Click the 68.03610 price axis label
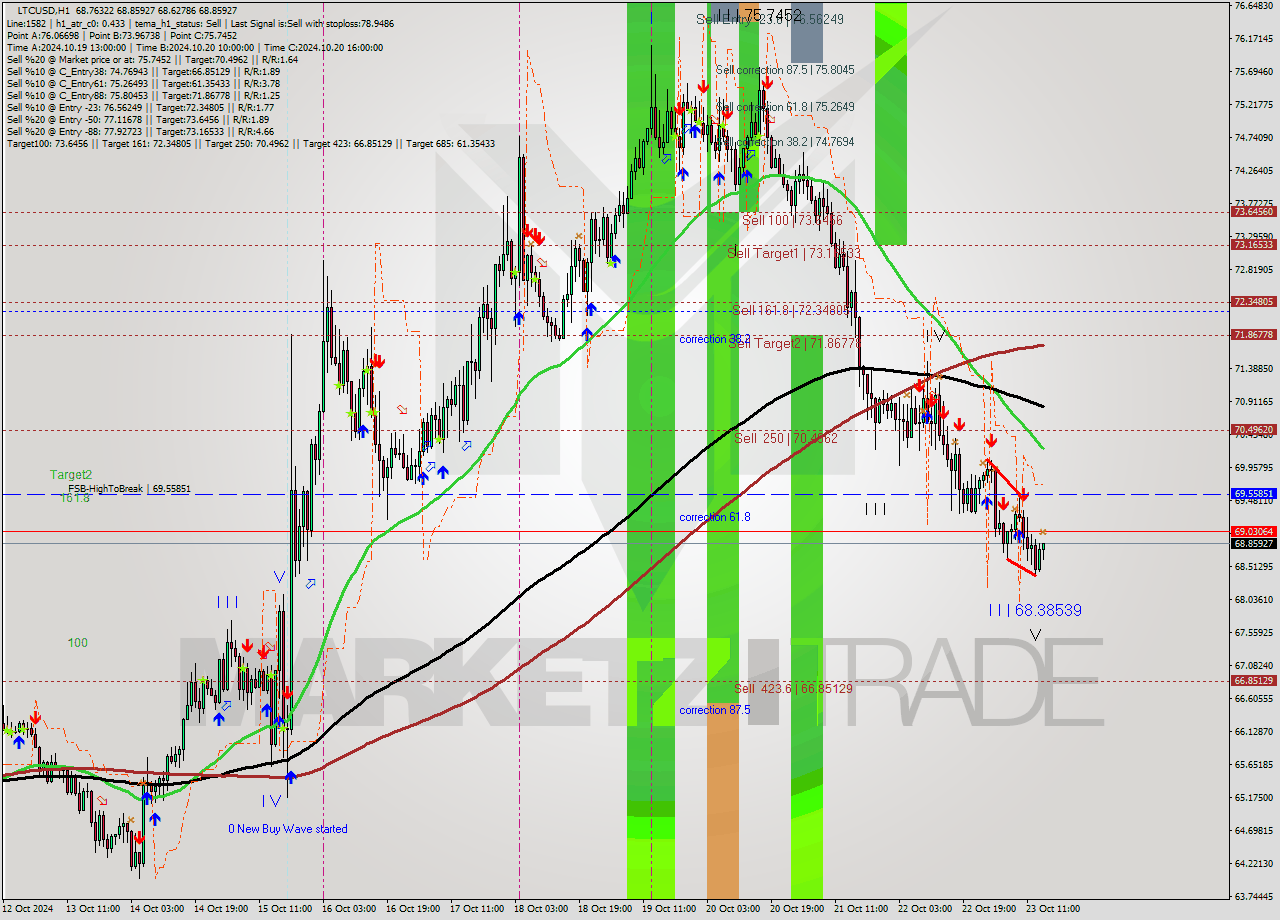 [1253, 600]
